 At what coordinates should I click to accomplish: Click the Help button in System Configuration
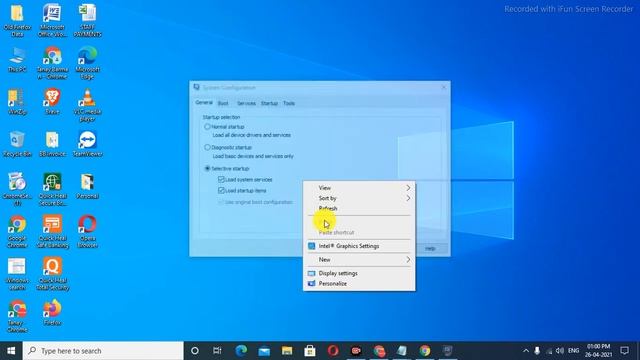pos(430,248)
